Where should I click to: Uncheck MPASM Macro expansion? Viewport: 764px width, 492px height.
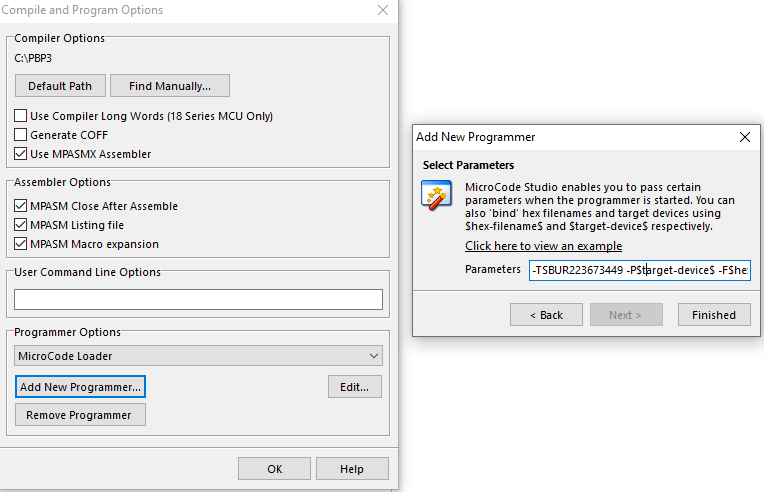[x=21, y=244]
